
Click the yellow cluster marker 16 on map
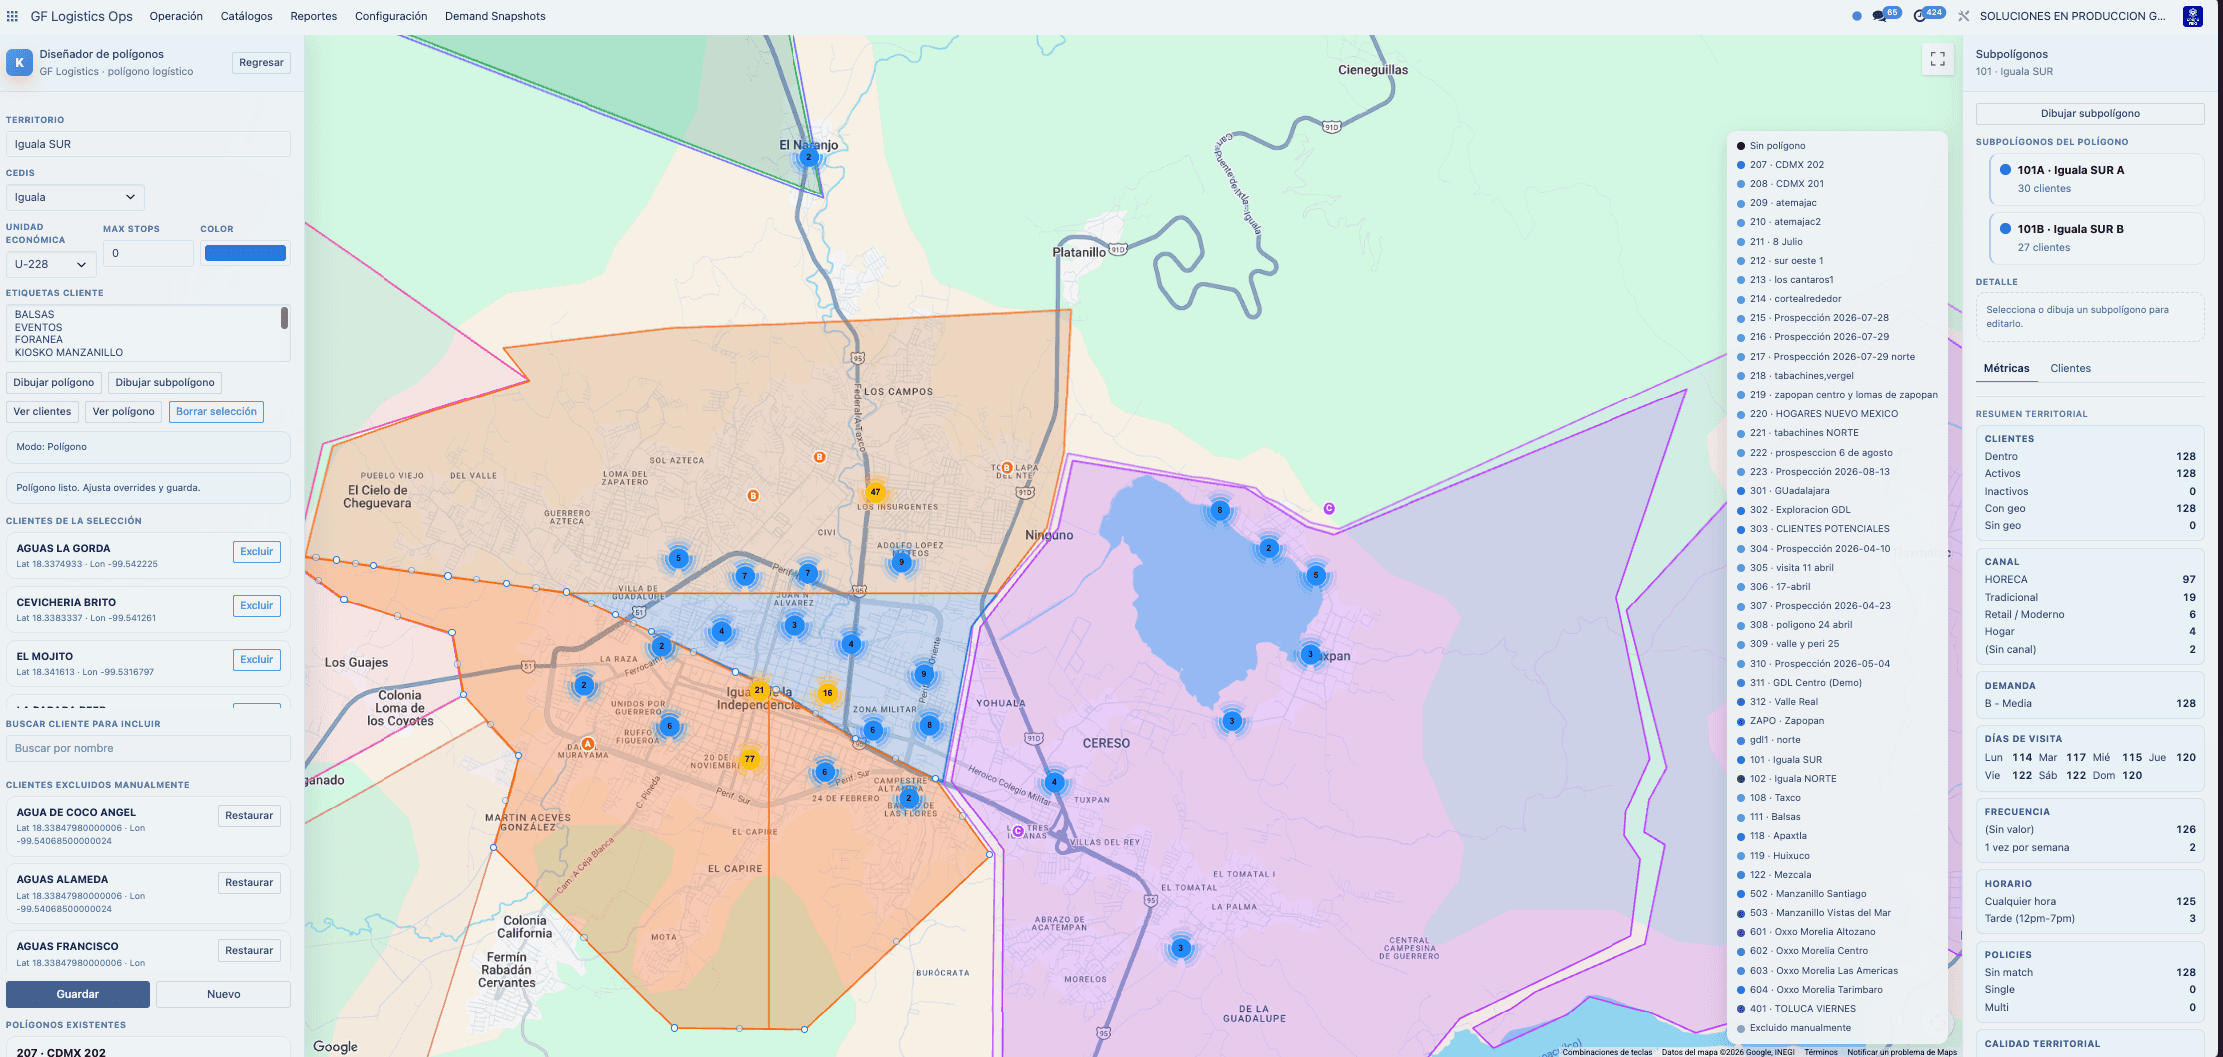(827, 692)
